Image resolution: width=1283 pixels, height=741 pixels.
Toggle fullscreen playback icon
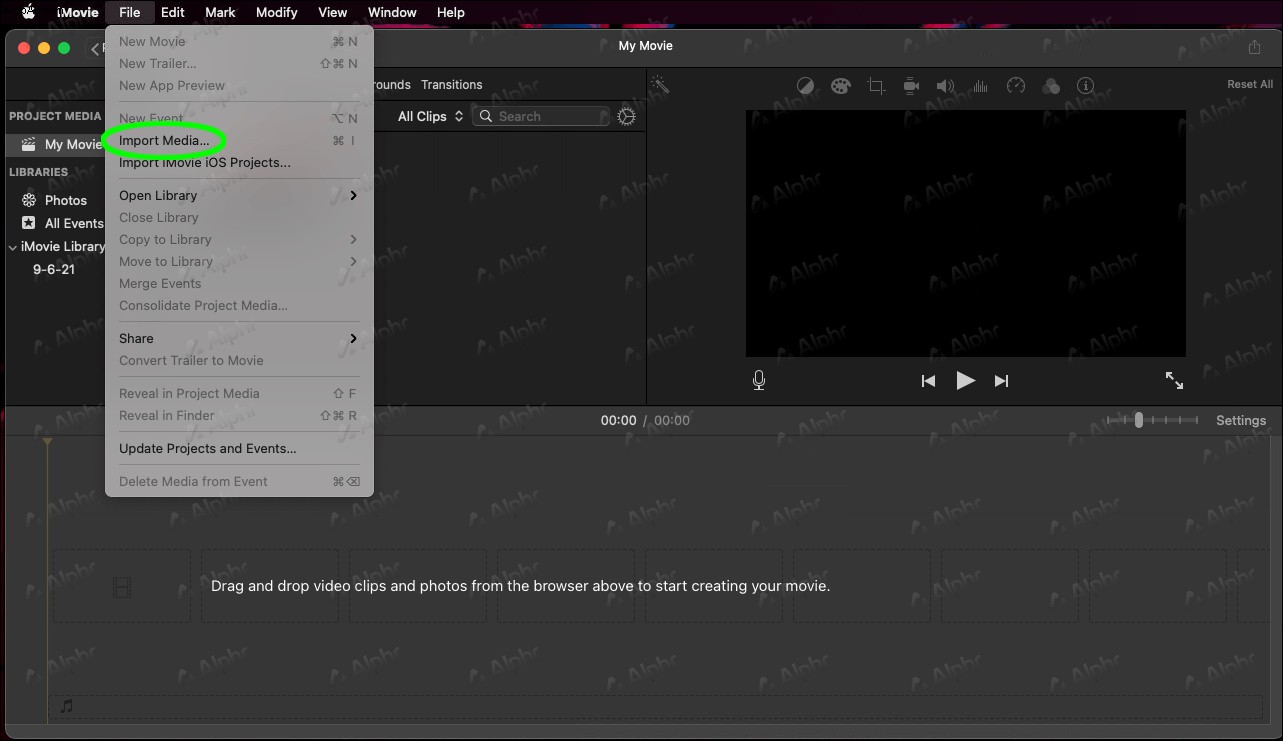point(1175,381)
